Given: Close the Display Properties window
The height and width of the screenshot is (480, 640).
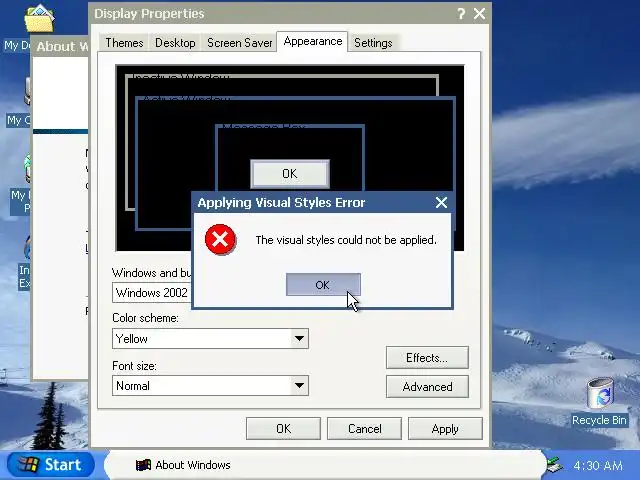Looking at the screenshot, I should 480,14.
